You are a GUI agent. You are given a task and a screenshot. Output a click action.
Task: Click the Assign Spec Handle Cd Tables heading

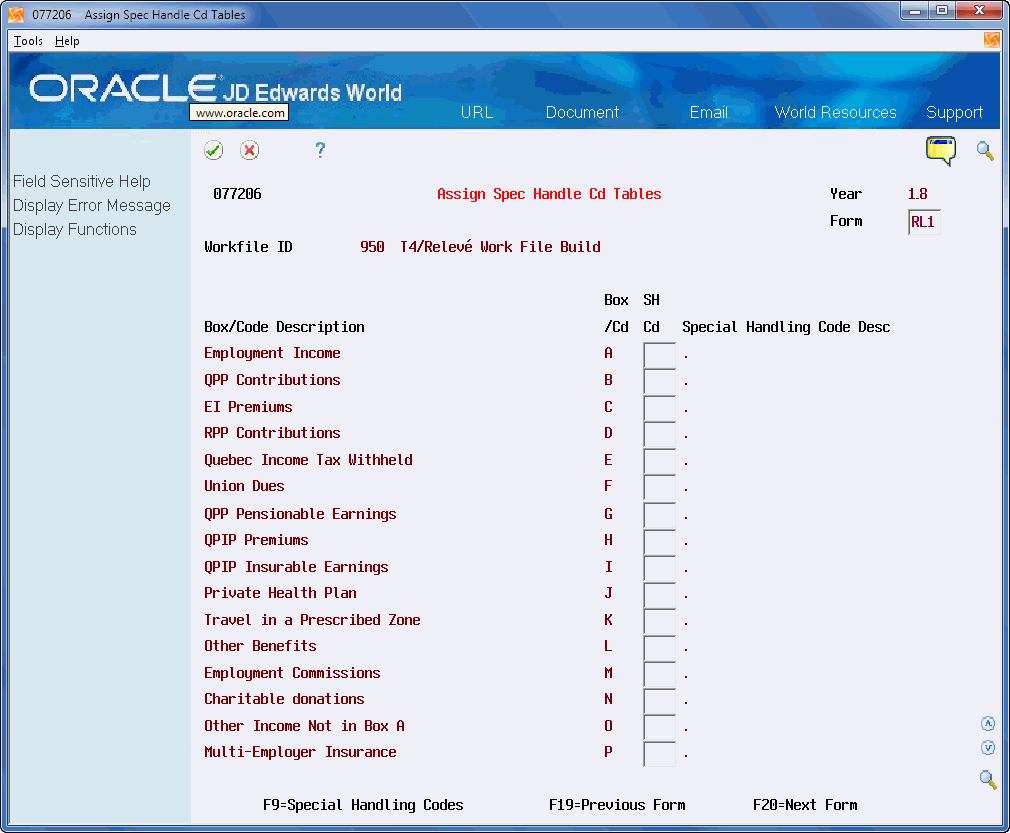pyautogui.click(x=549, y=194)
